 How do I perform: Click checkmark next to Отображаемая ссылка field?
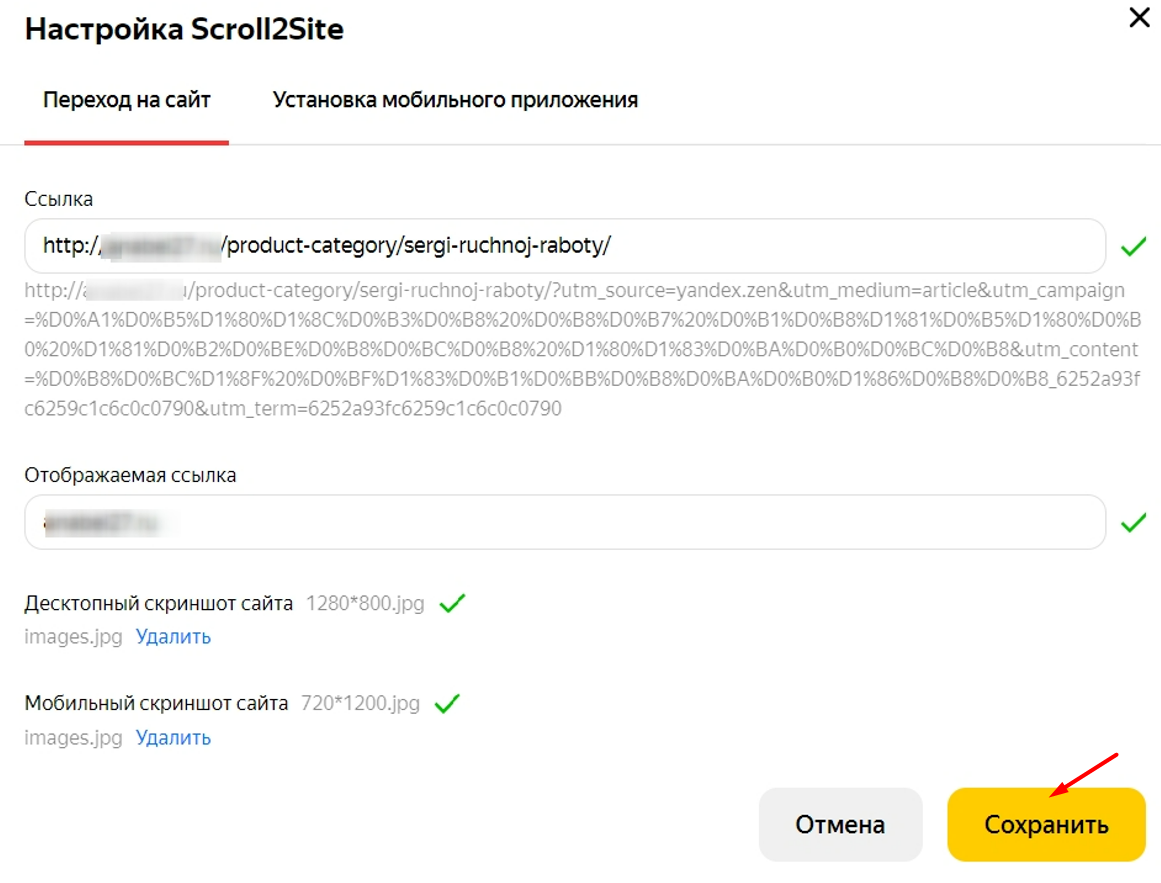coord(1133,522)
